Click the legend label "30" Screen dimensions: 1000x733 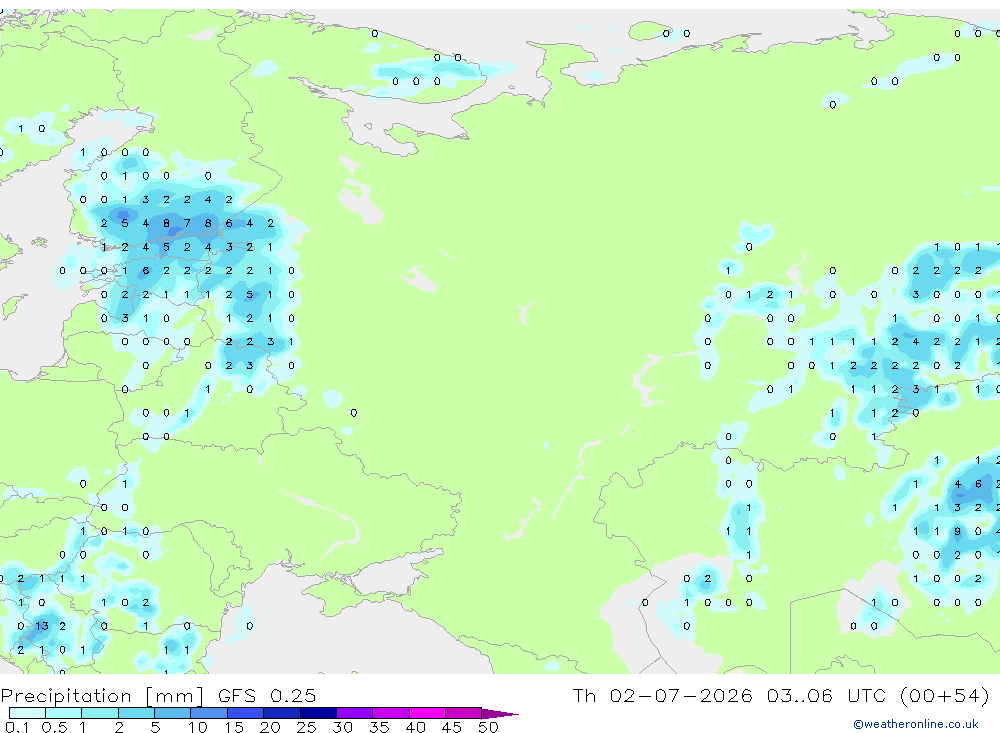[x=342, y=727]
